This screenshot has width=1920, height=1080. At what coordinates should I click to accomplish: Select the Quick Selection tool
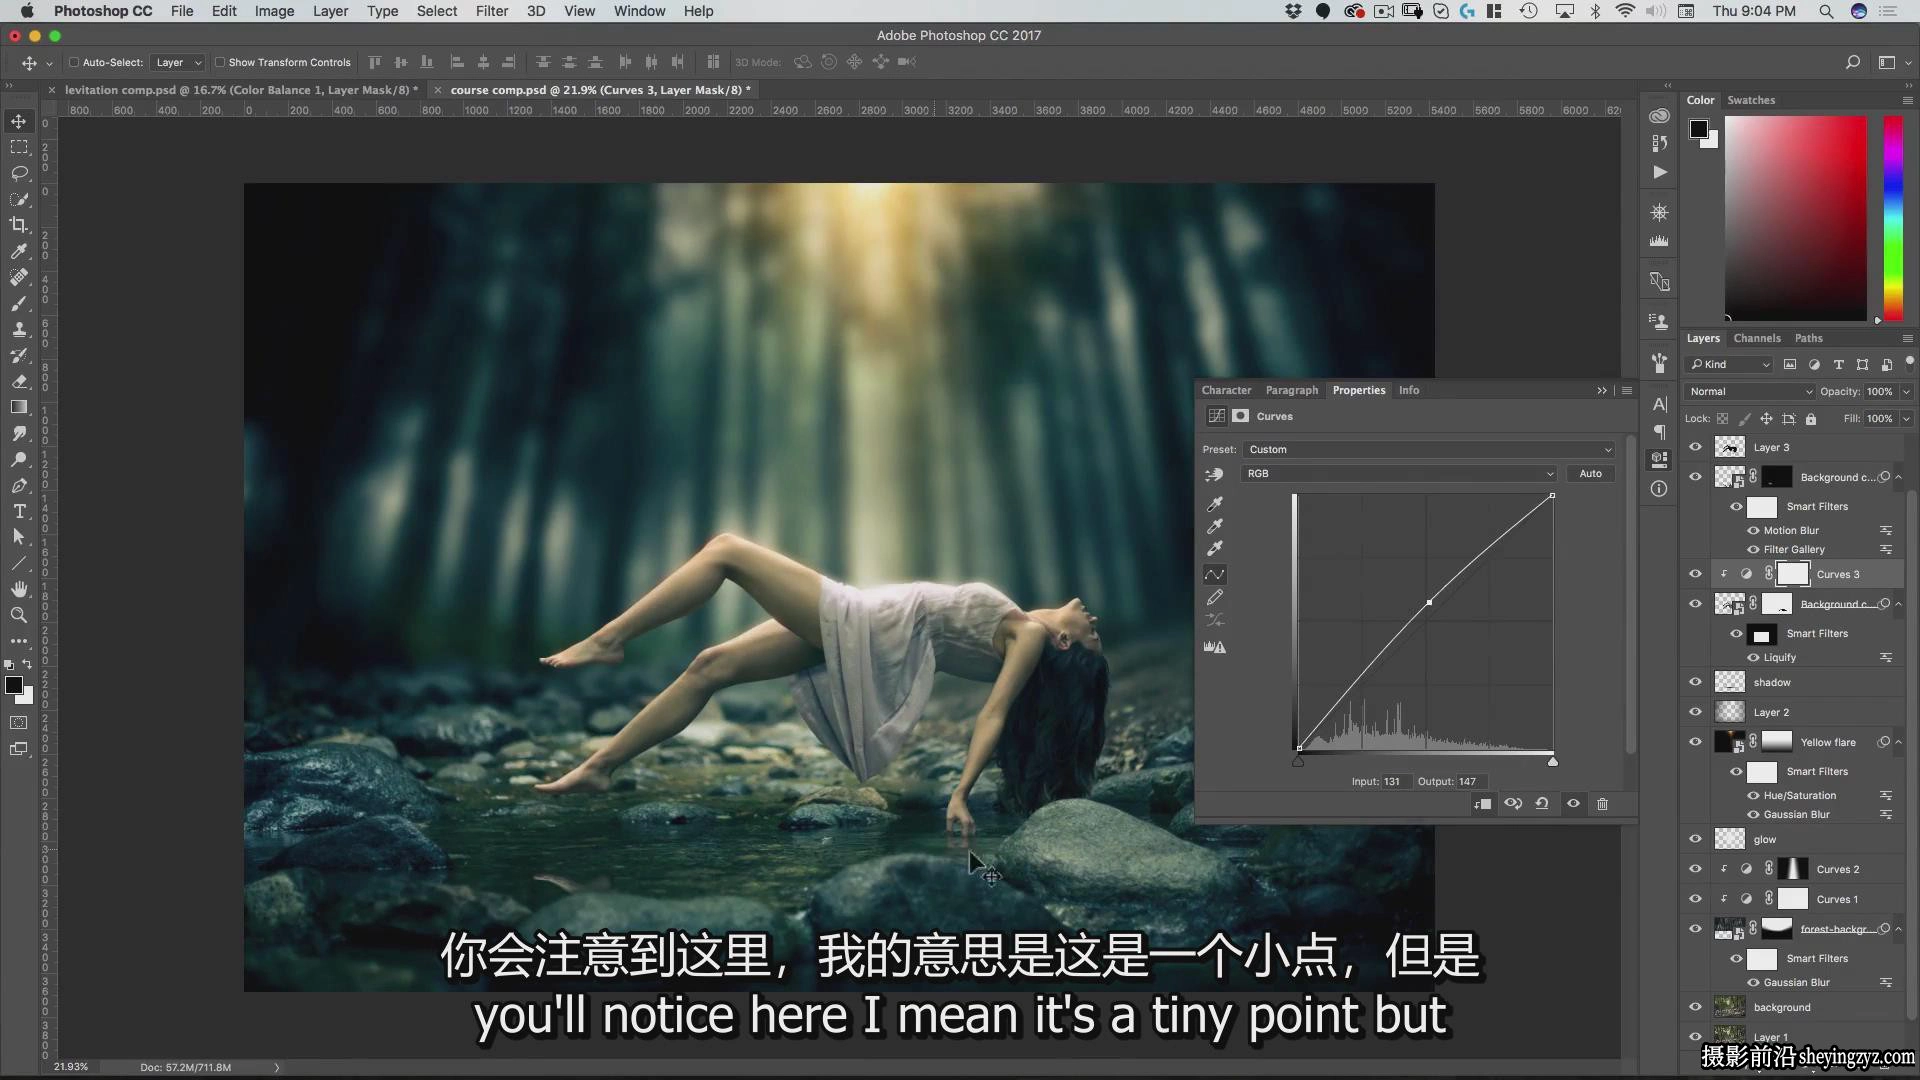coord(19,199)
